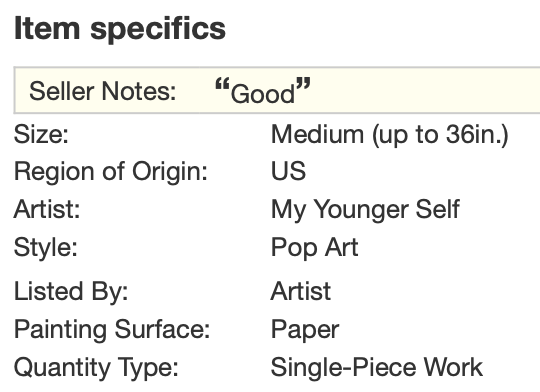Screen dimensions: 540x392
Task: Select the Single-Piece Work value
Action: pyautogui.click(x=377, y=368)
